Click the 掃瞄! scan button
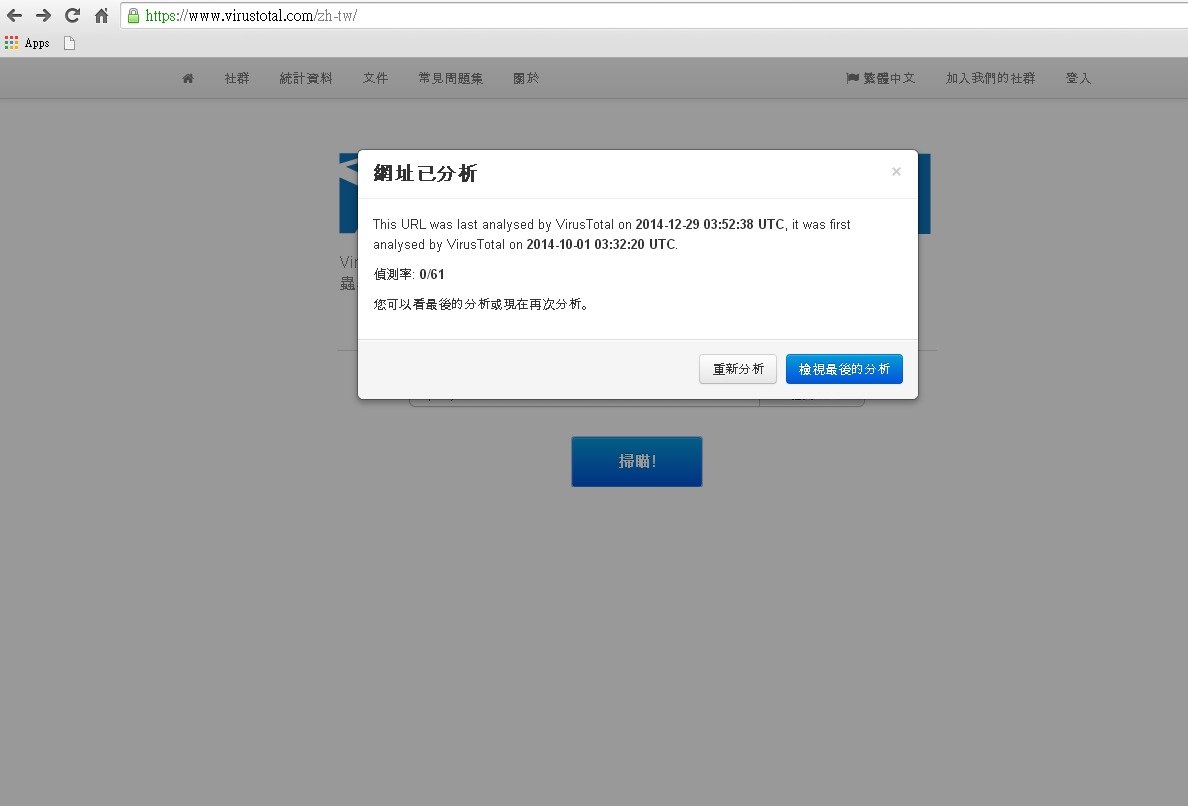 point(636,461)
